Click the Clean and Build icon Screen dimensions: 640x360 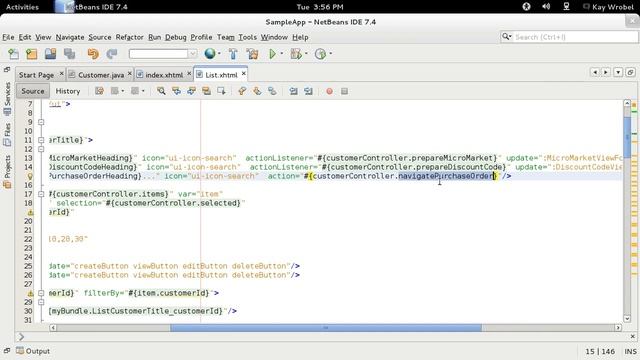pyautogui.click(x=252, y=54)
